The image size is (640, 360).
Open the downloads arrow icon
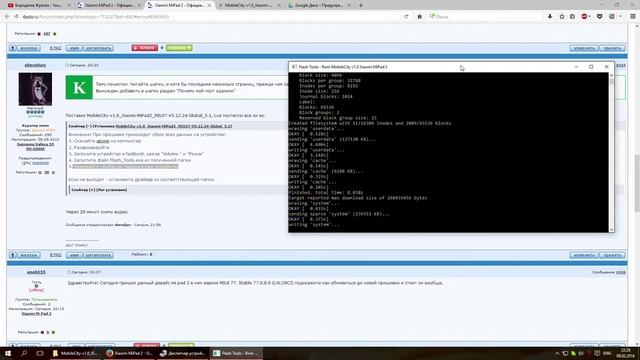click(x=550, y=17)
